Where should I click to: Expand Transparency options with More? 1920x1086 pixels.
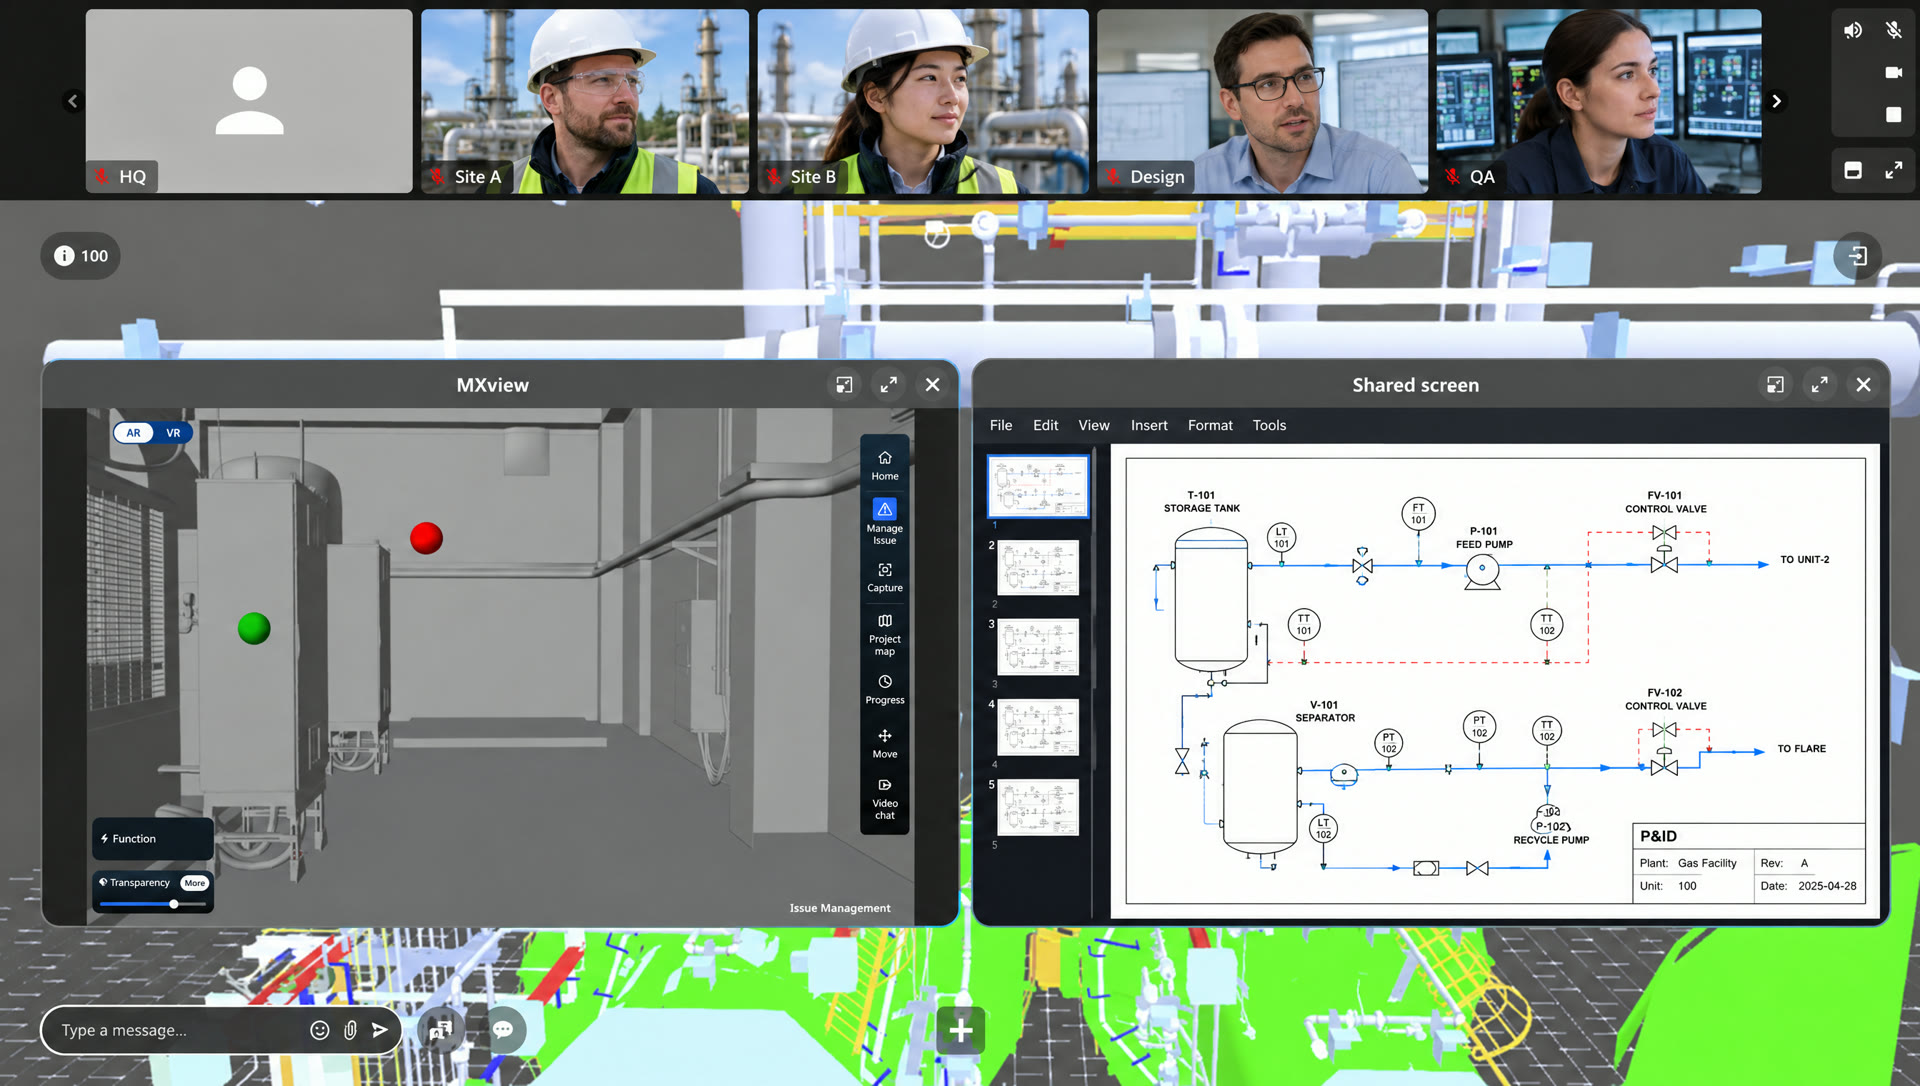pos(194,883)
